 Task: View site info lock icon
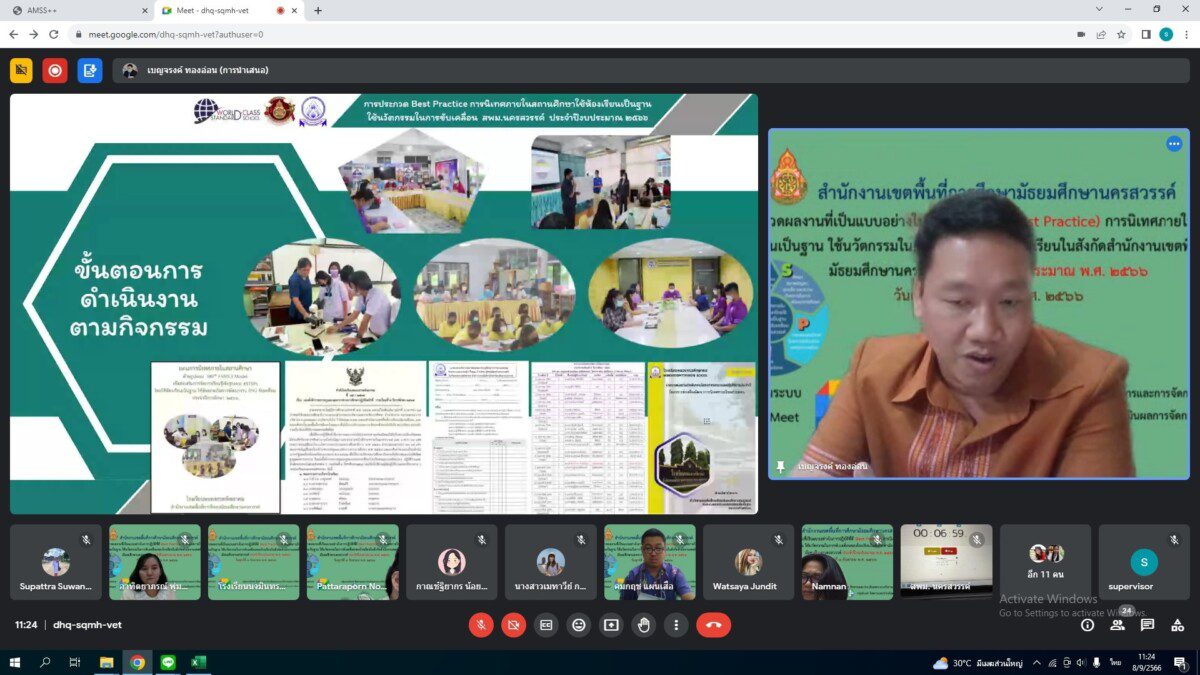pos(78,34)
